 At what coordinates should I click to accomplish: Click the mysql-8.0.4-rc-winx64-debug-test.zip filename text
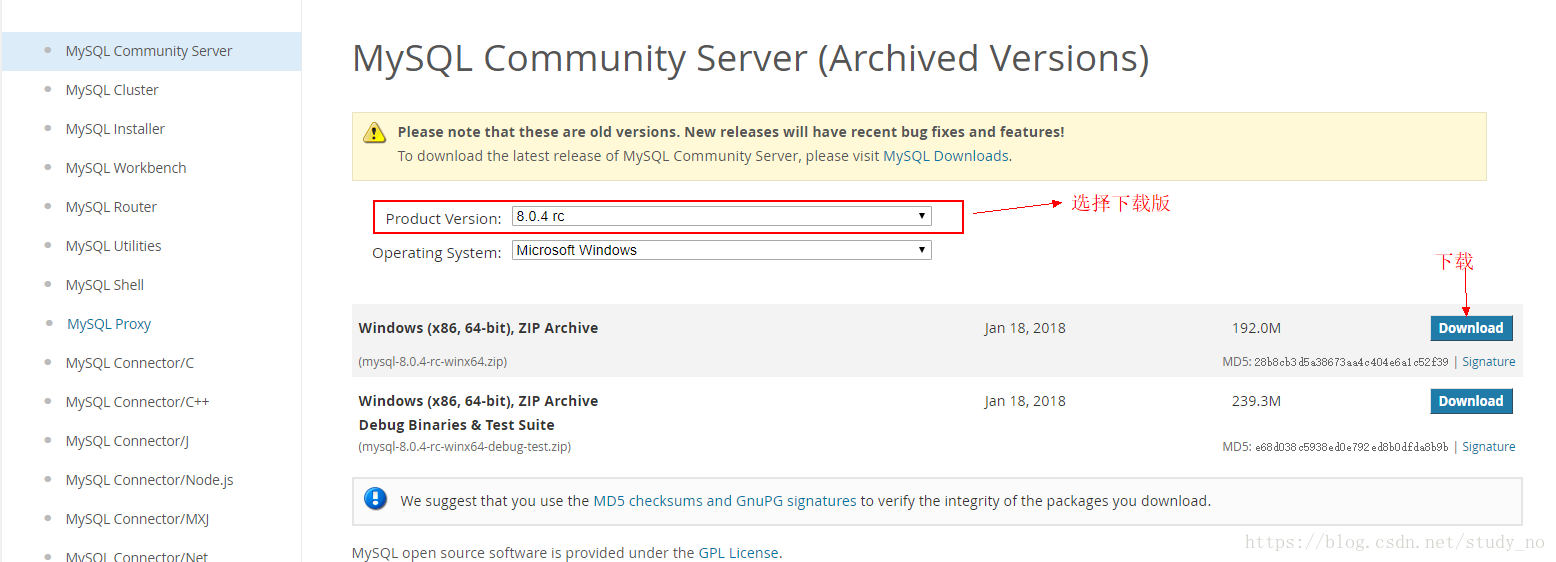[x=465, y=447]
